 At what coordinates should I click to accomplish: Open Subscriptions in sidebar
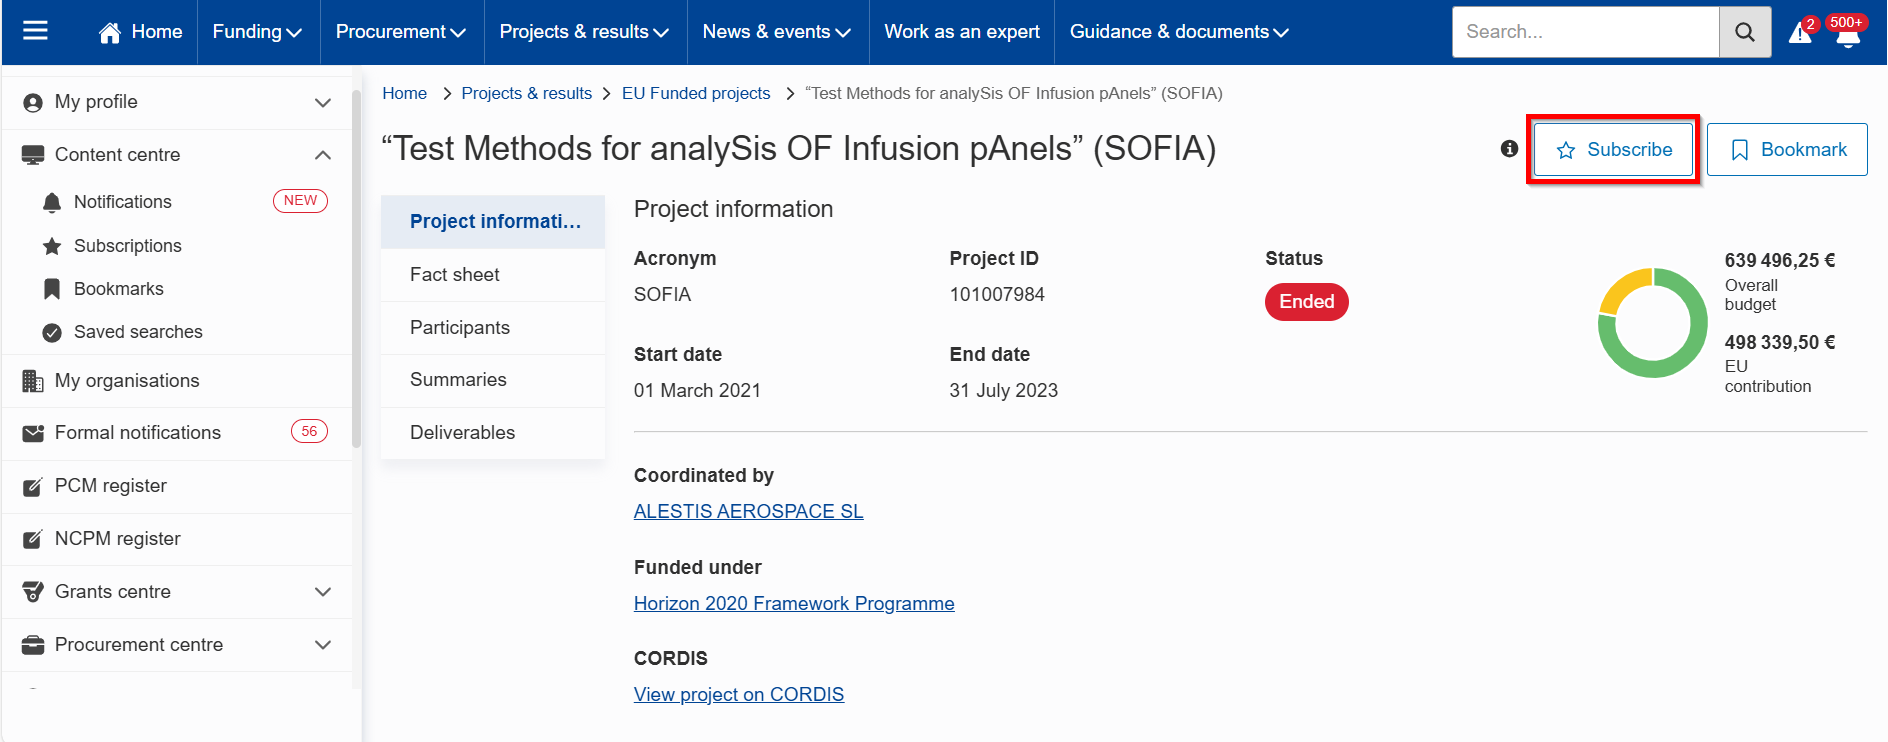(128, 246)
